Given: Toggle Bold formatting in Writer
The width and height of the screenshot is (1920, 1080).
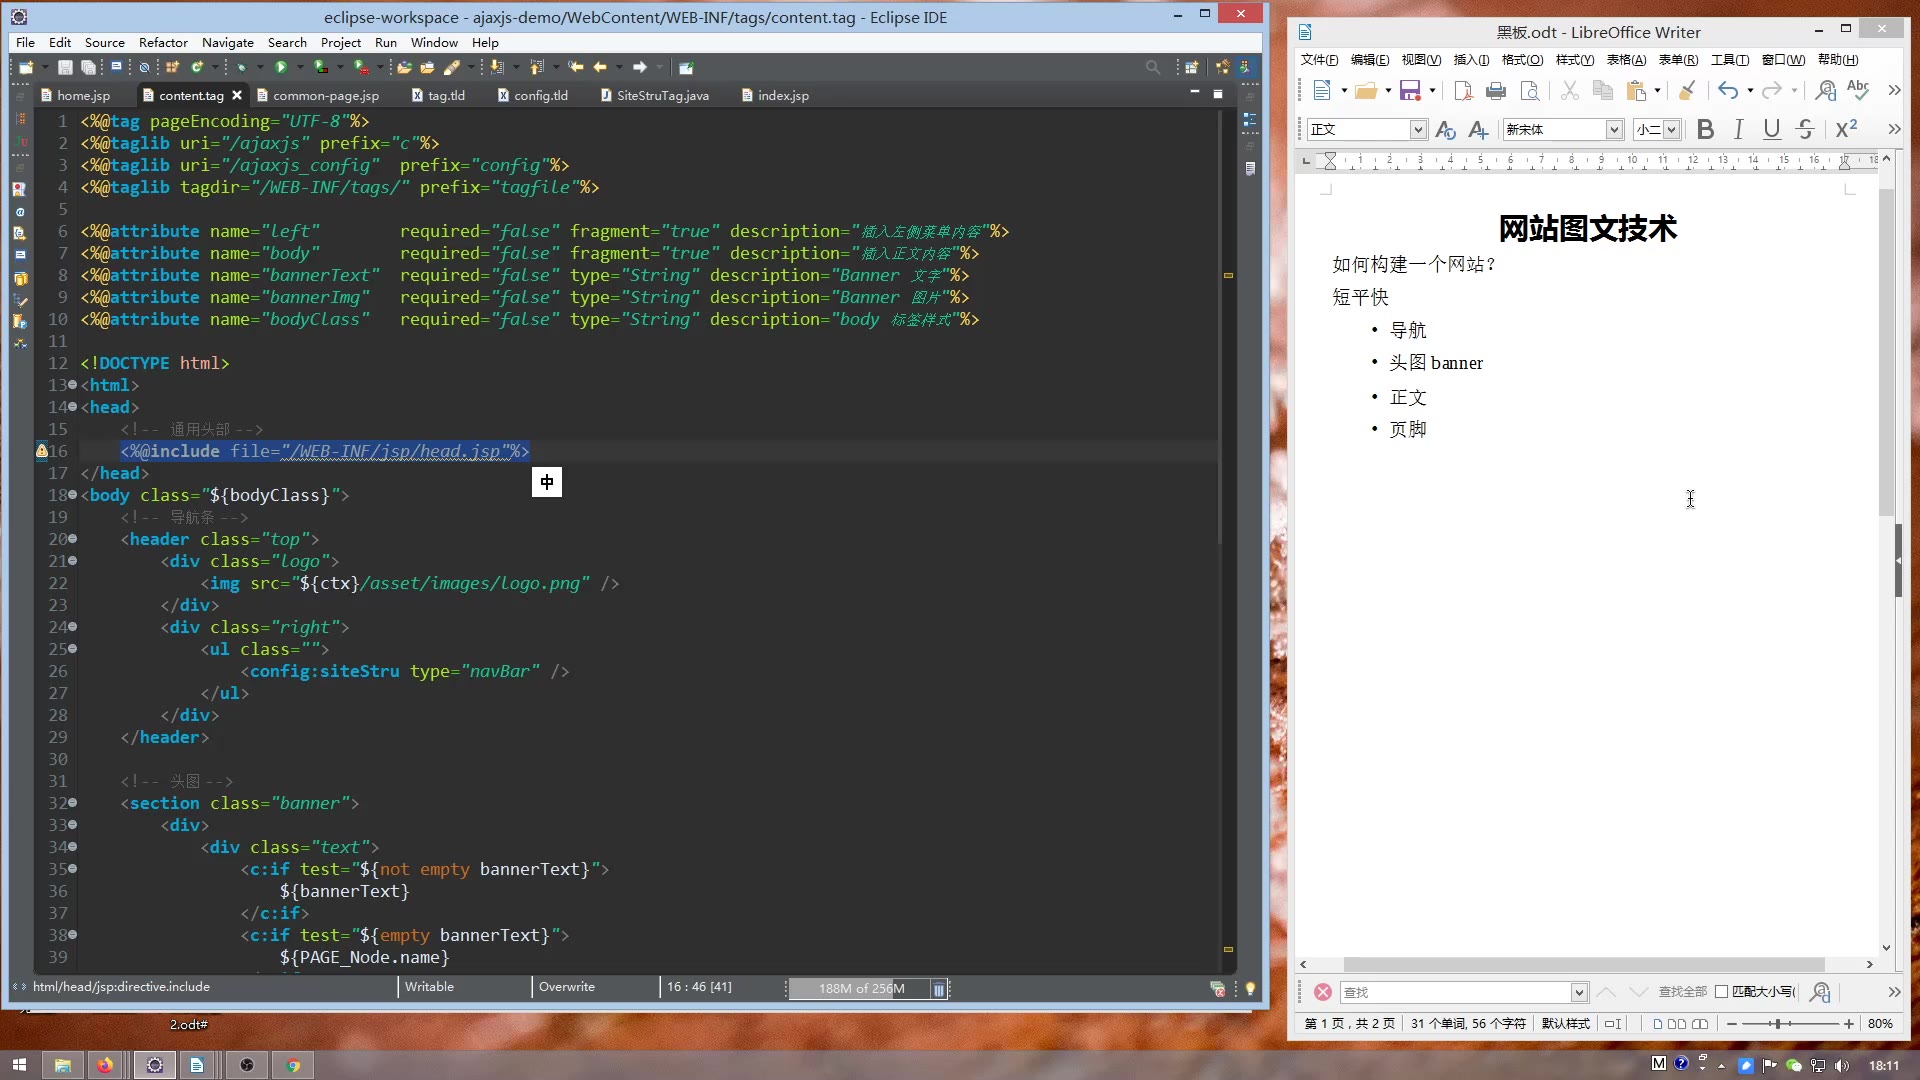Looking at the screenshot, I should coord(1706,129).
